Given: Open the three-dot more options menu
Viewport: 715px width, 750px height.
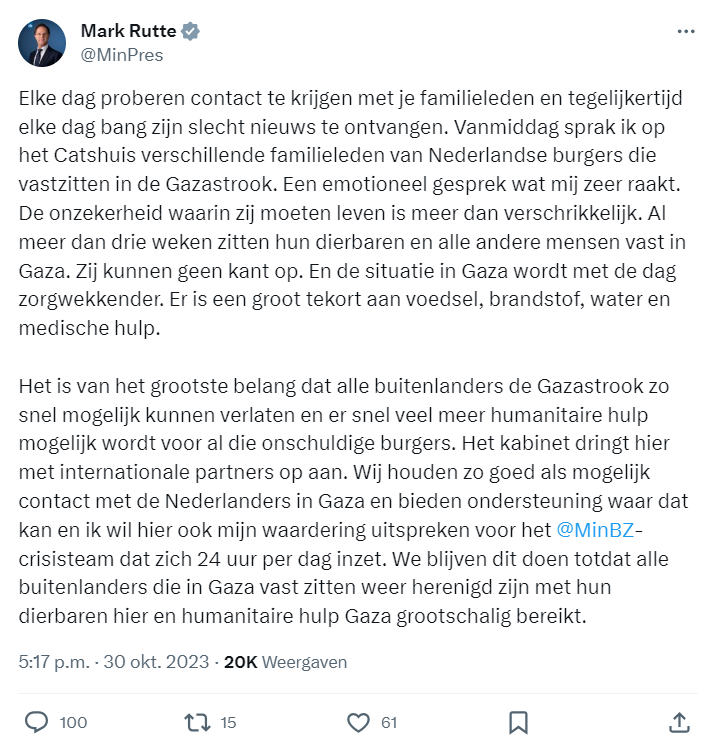Looking at the screenshot, I should pyautogui.click(x=685, y=32).
